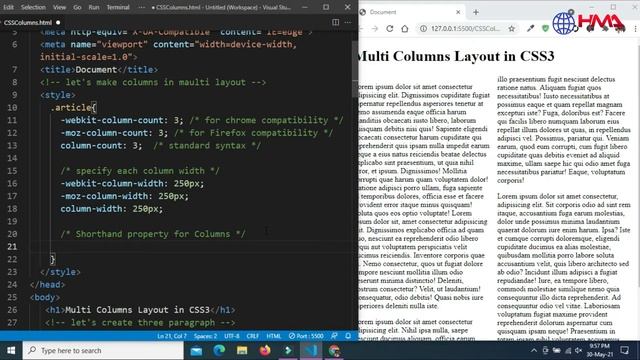
Task: Click the Type here to search box
Action: coord(104,351)
